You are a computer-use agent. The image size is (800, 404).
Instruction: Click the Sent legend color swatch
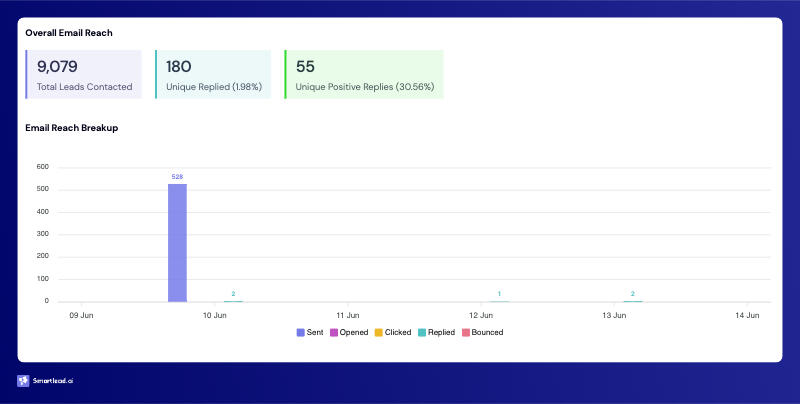pos(301,332)
